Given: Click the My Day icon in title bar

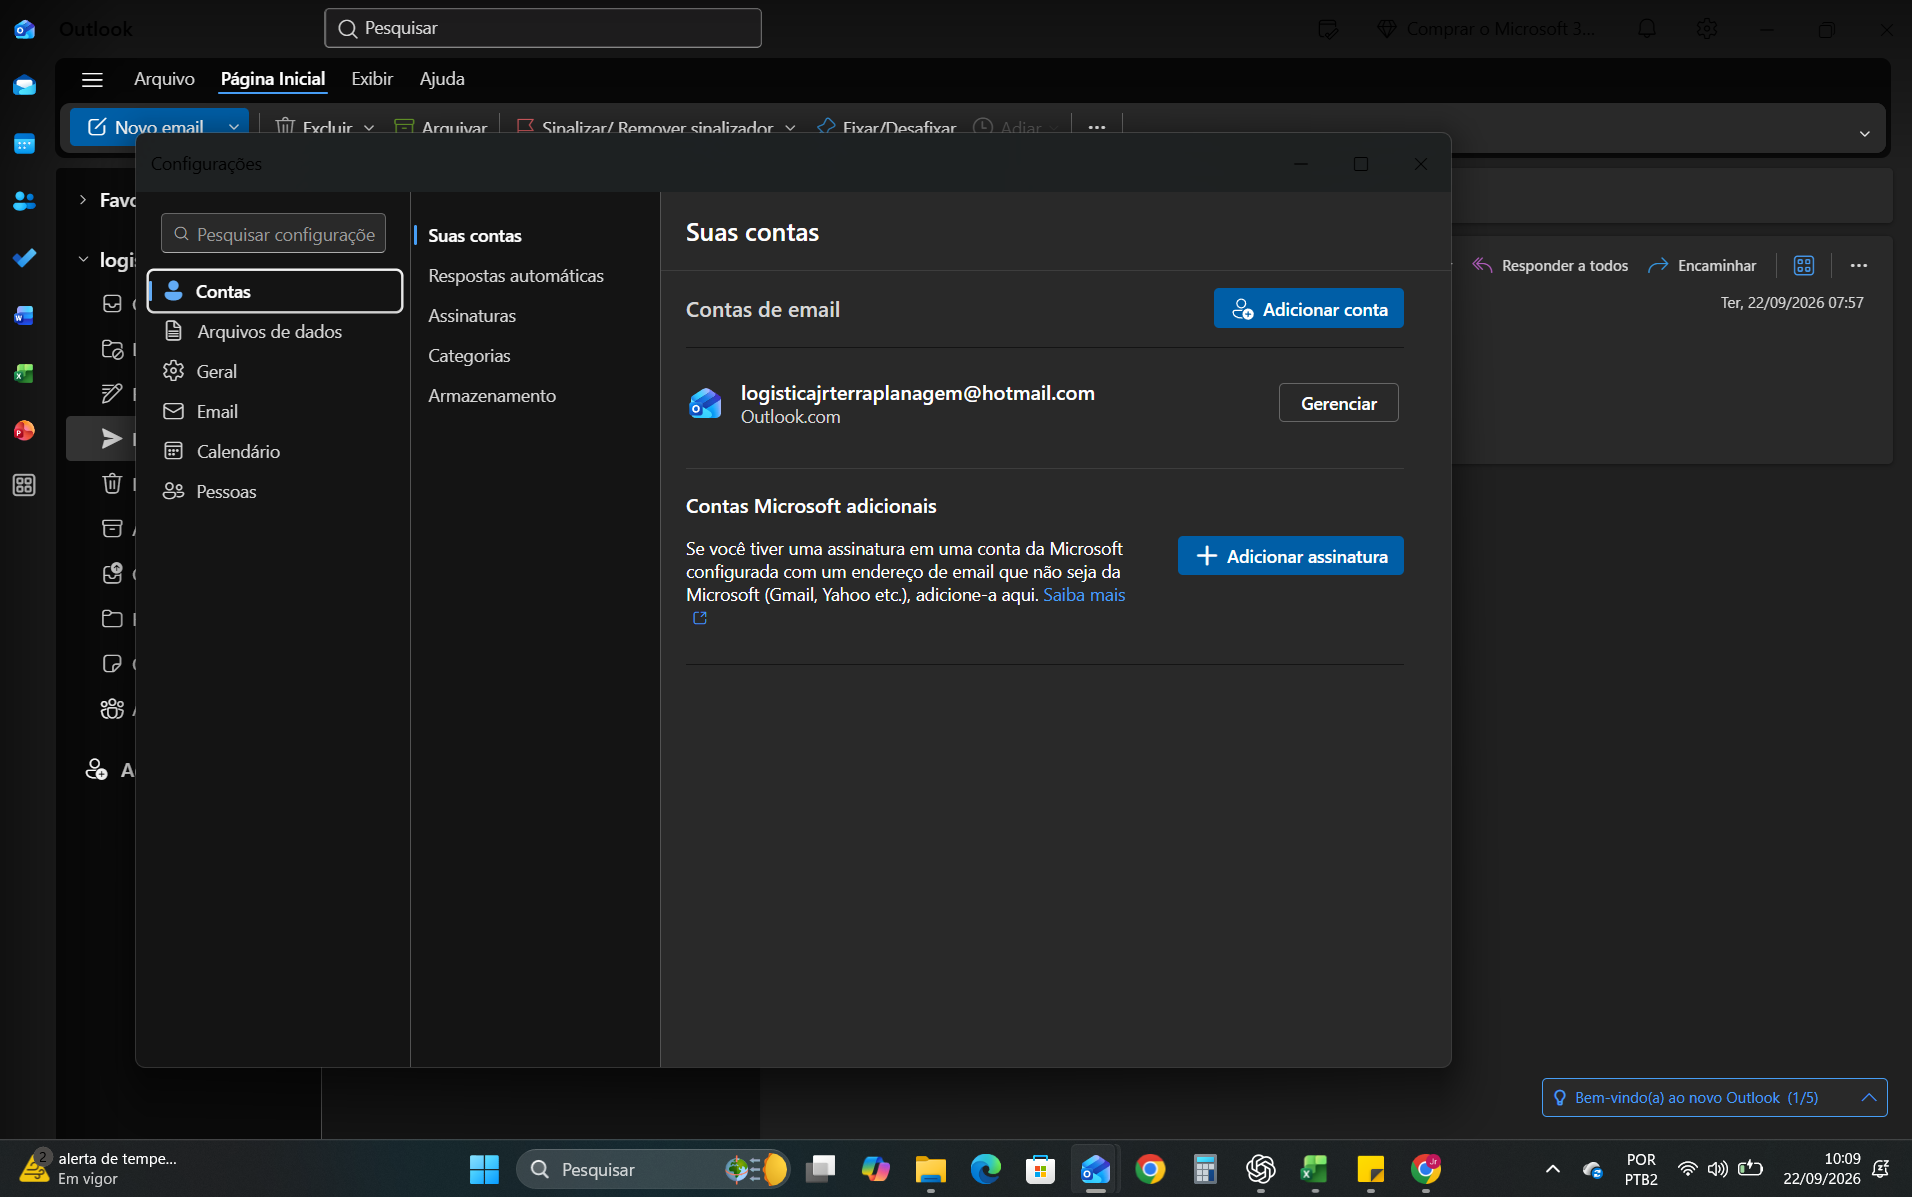Looking at the screenshot, I should [x=1328, y=29].
